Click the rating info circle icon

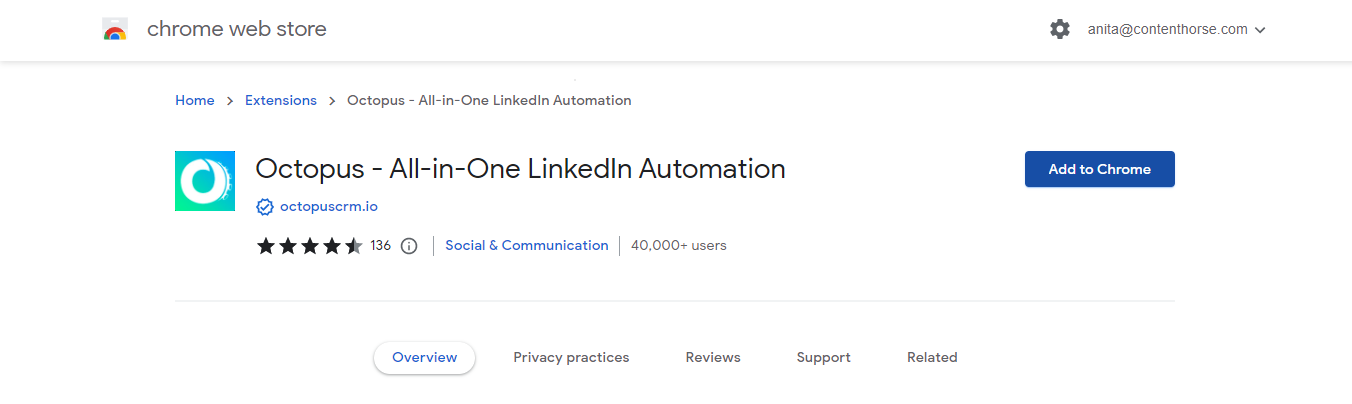point(409,246)
